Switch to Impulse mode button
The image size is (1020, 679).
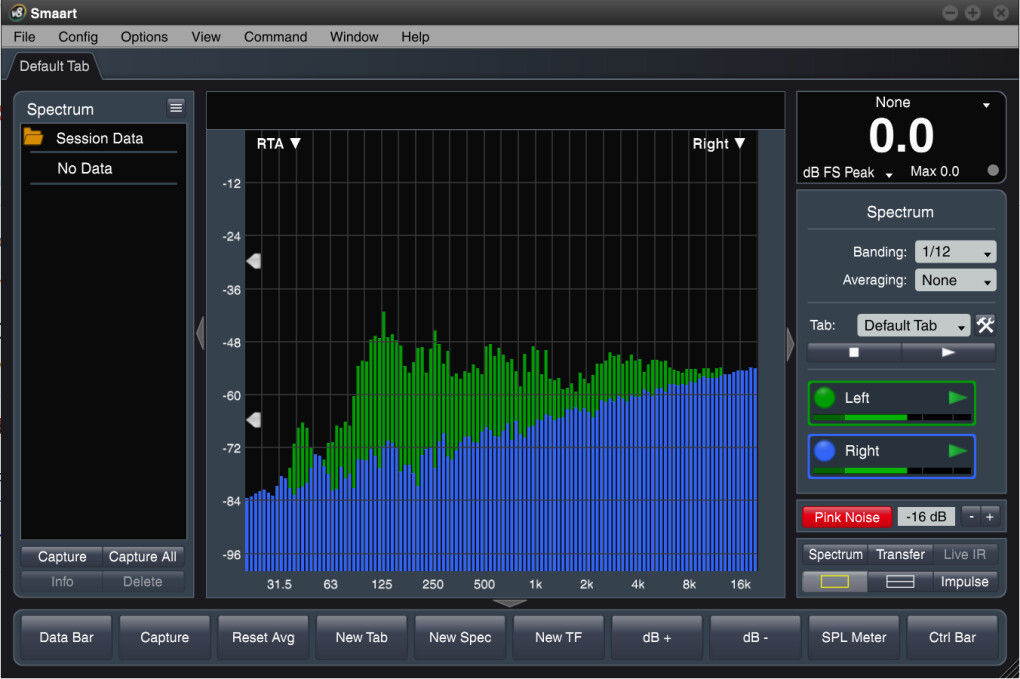tap(965, 581)
